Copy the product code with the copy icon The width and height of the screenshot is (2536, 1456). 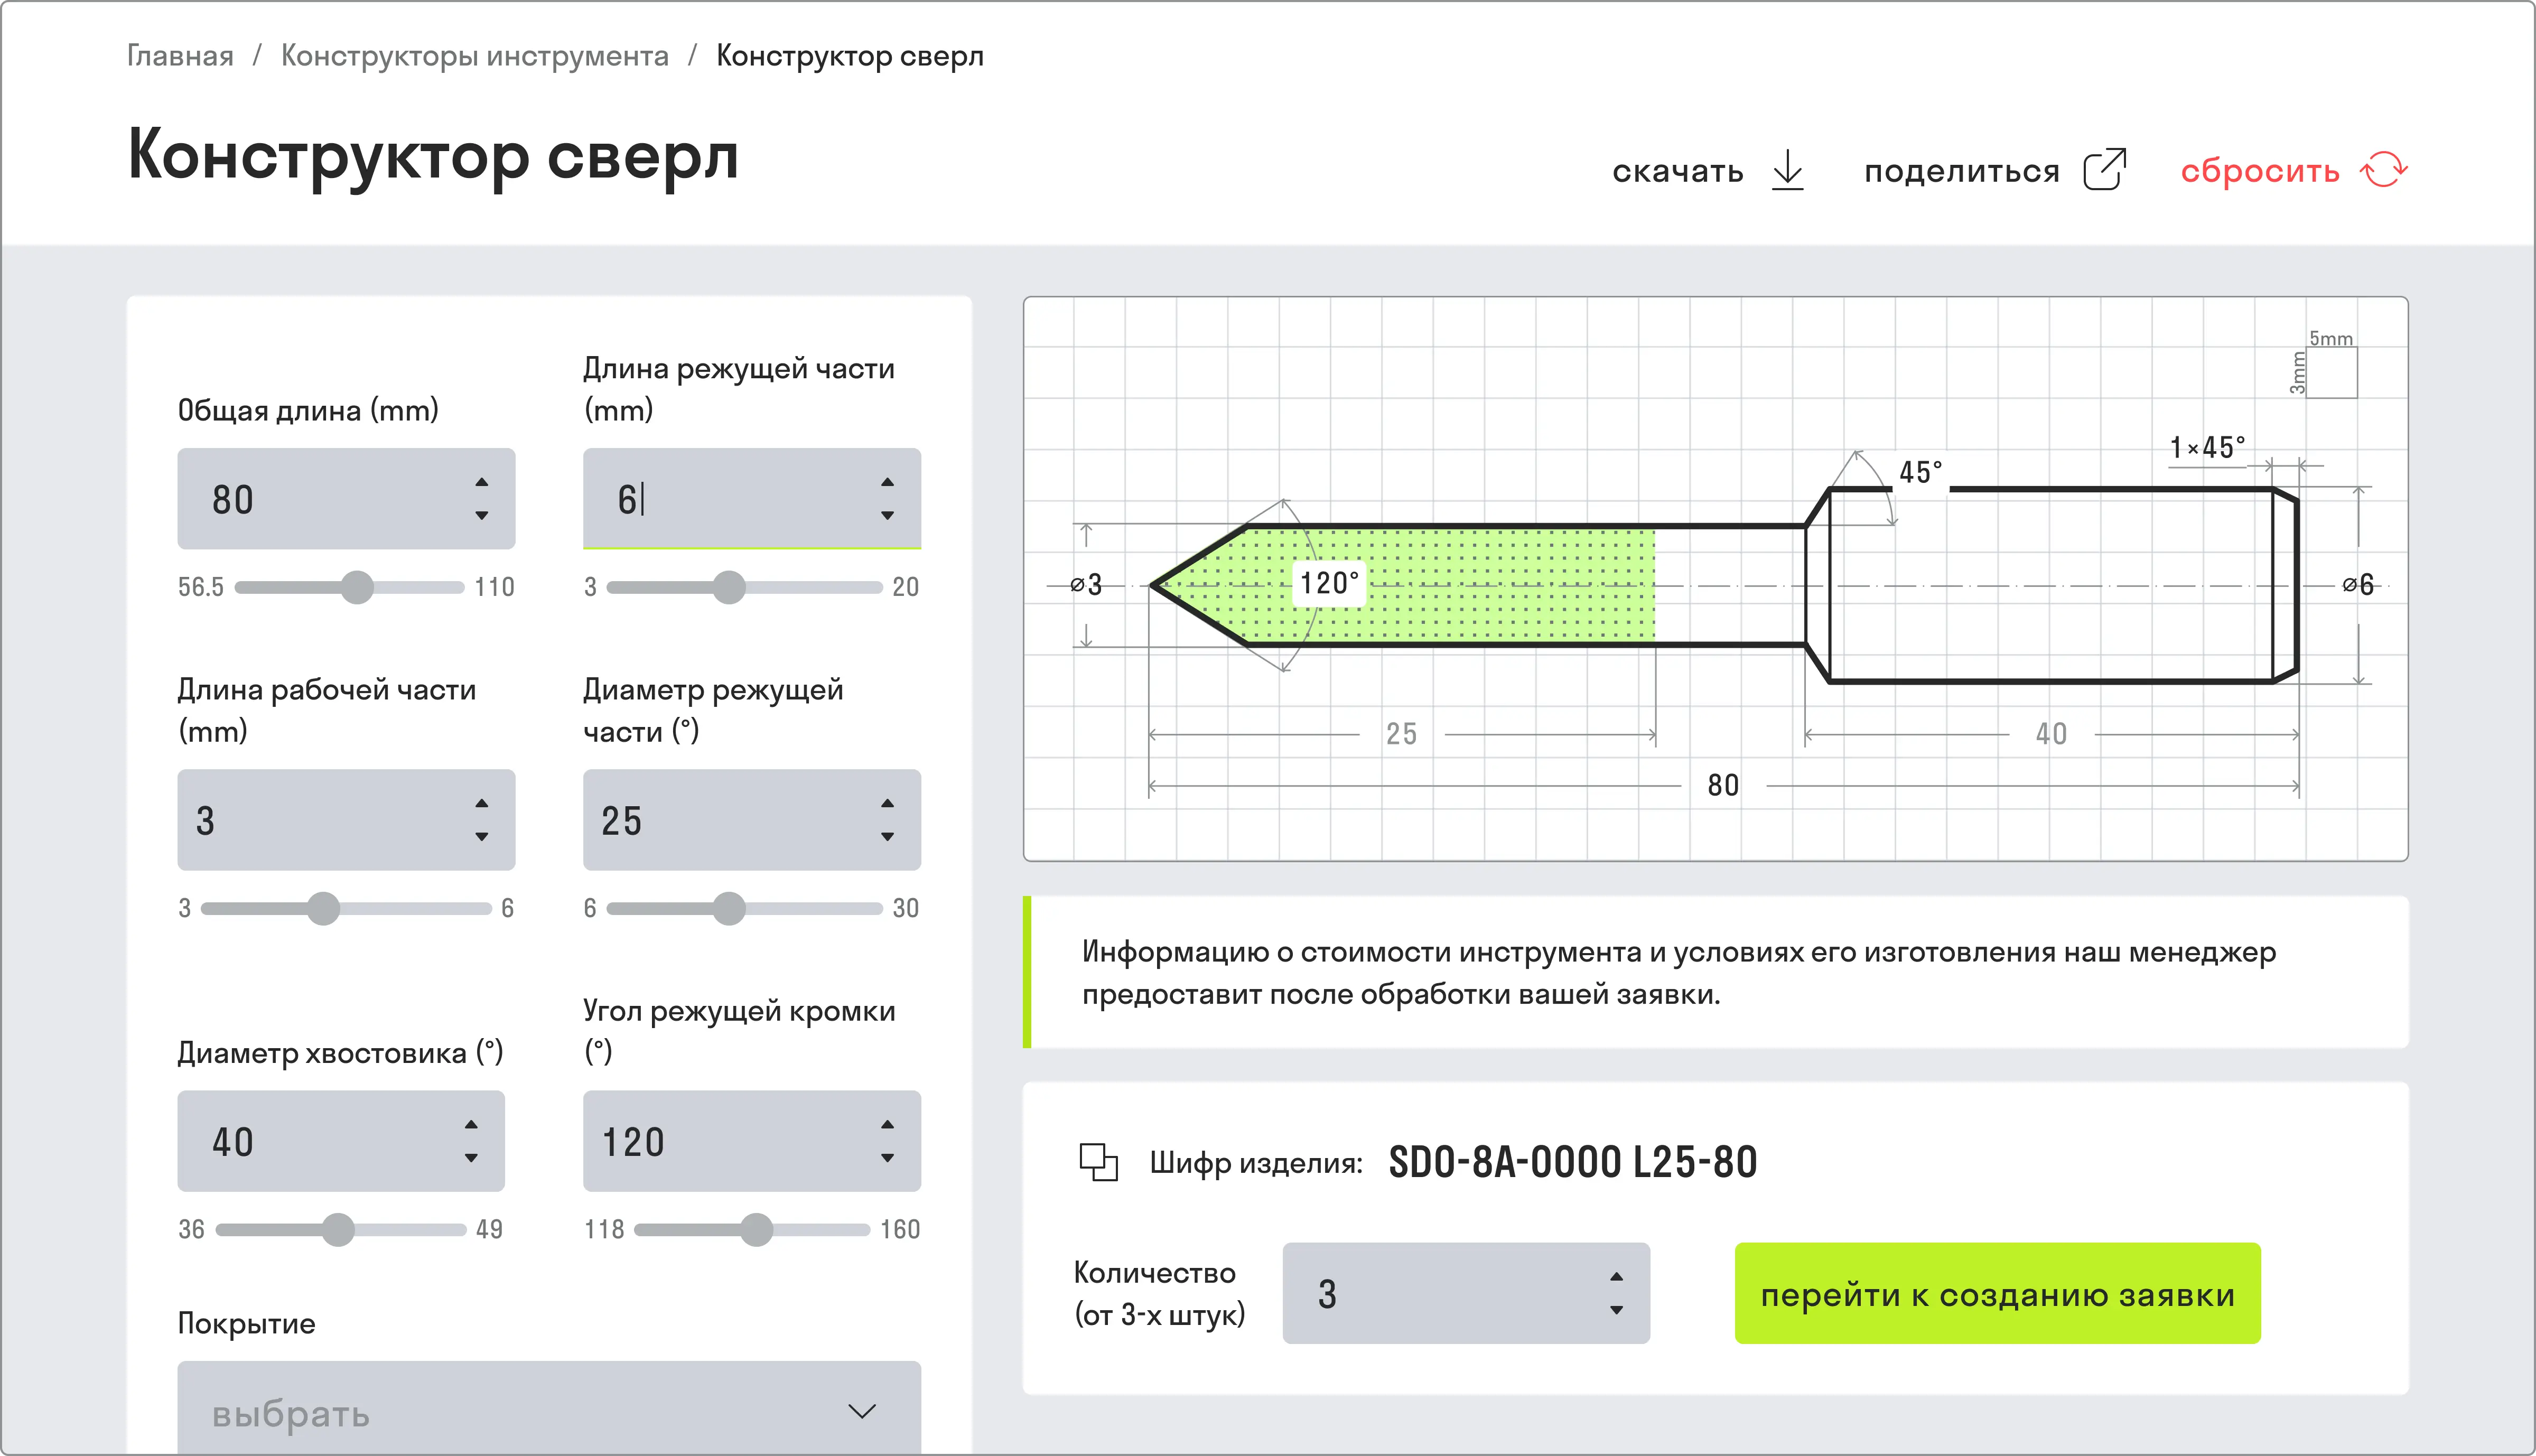(x=1098, y=1162)
